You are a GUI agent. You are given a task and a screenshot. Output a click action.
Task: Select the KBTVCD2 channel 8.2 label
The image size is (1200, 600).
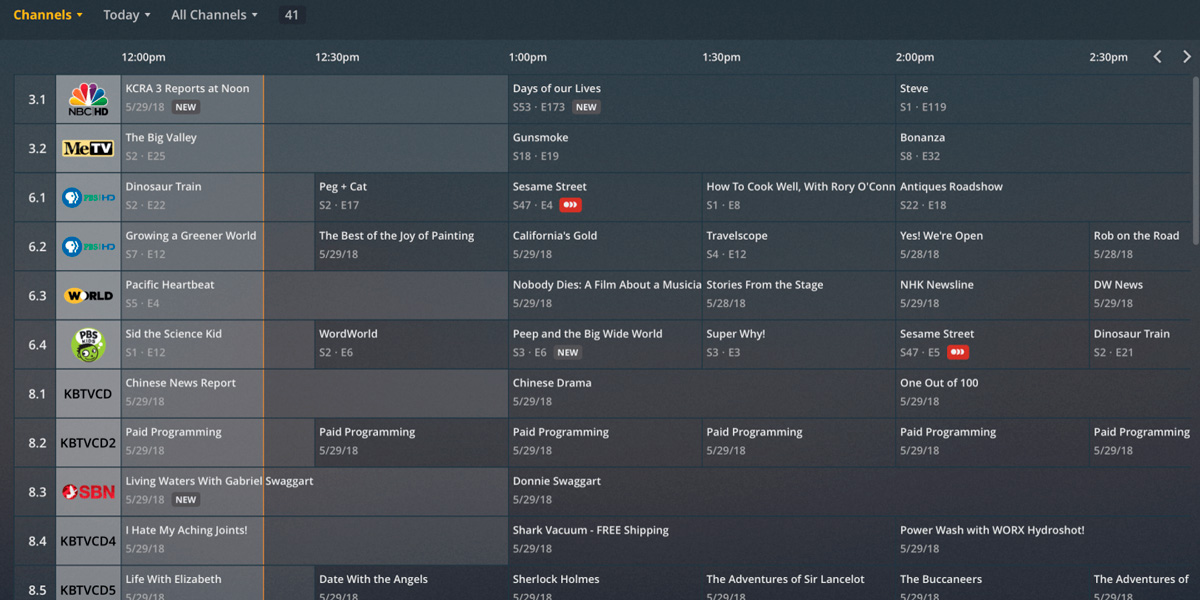[x=88, y=442]
